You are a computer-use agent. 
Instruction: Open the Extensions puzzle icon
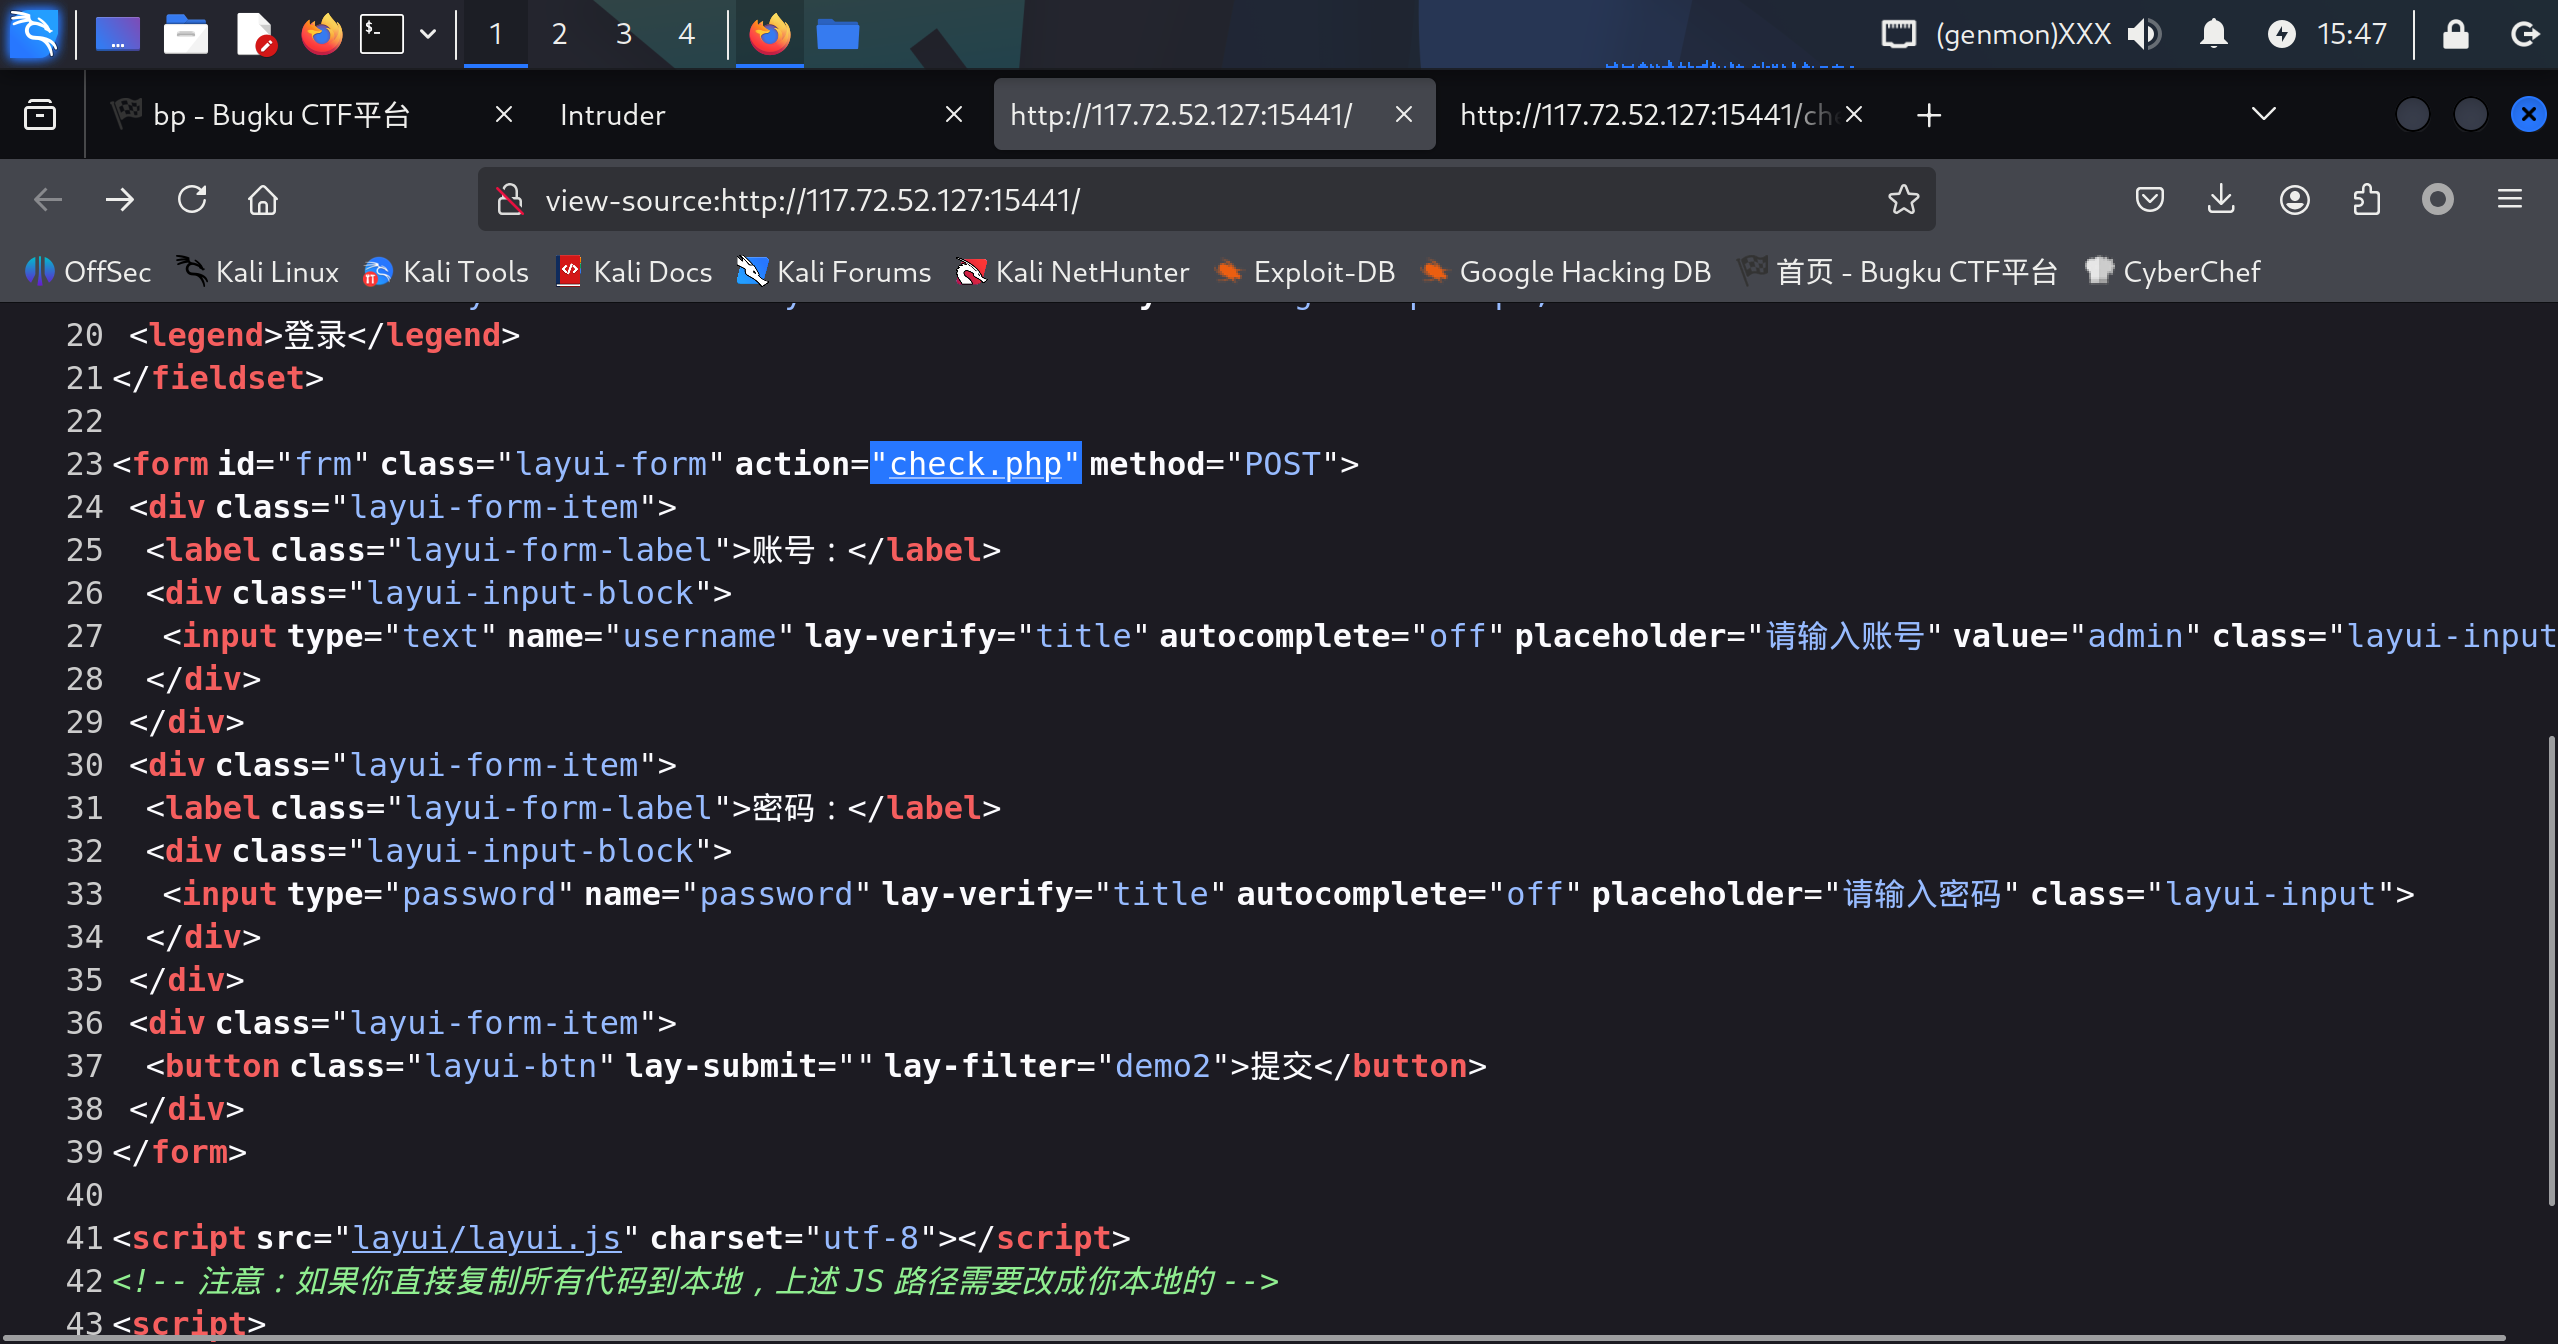[2366, 200]
